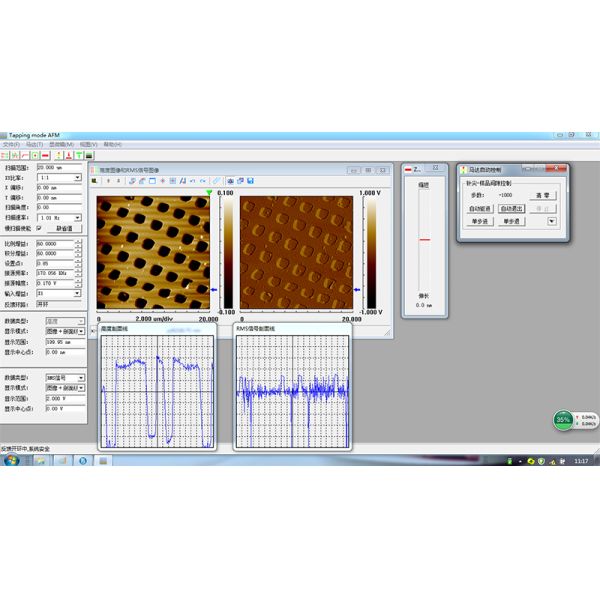This screenshot has height=600, width=600.
Task: Click the grid icon in image window toolbar
Action: click(173, 180)
